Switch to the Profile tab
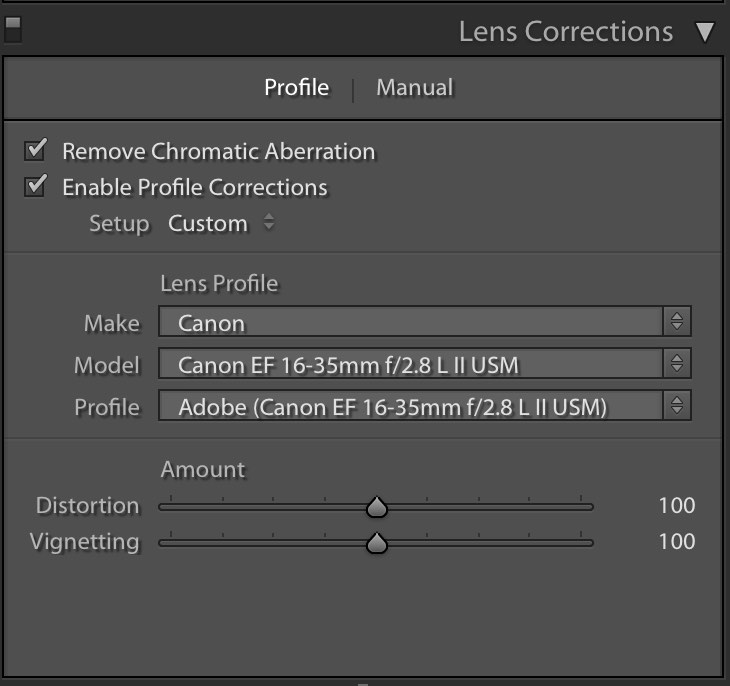The height and width of the screenshot is (686, 730). point(297,88)
